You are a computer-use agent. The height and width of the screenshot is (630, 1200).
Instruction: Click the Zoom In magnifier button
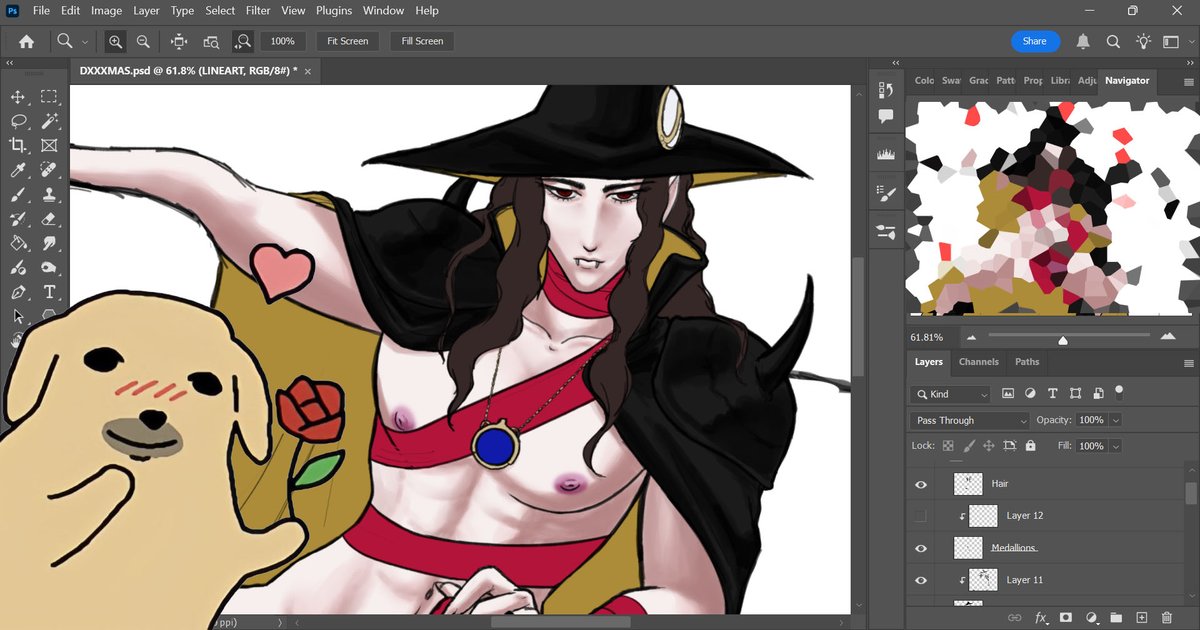116,41
